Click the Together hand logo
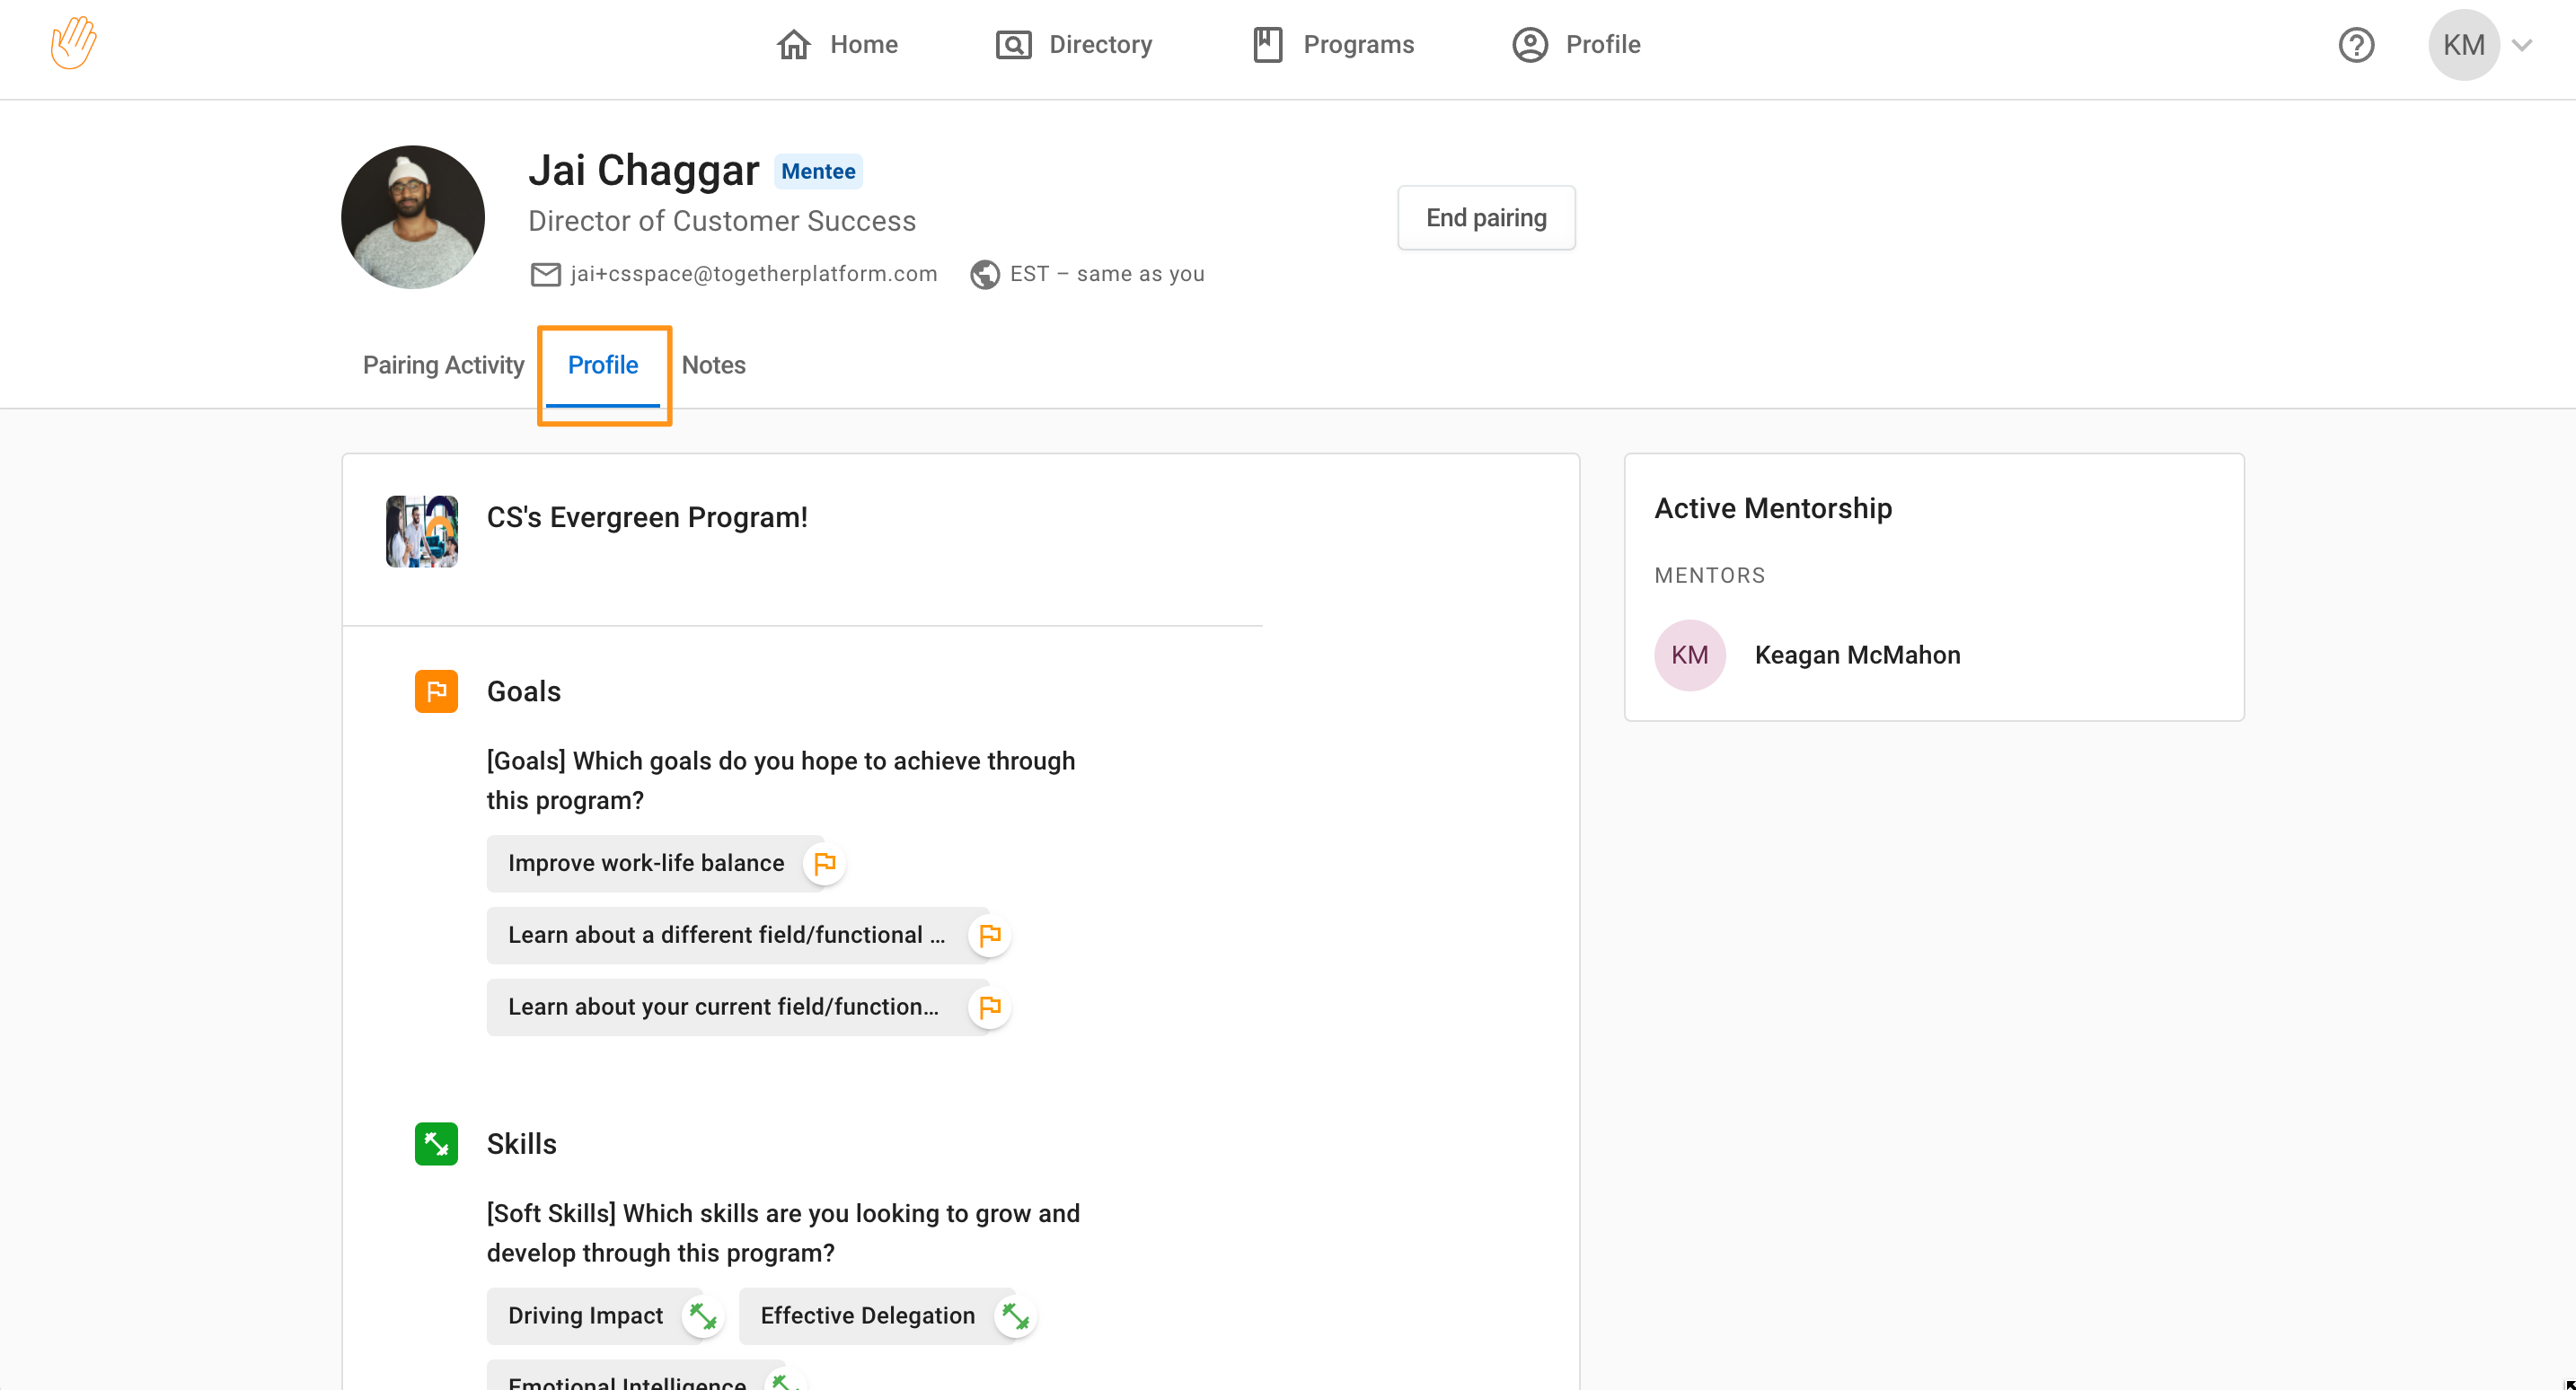The width and height of the screenshot is (2576, 1390). point(74,43)
